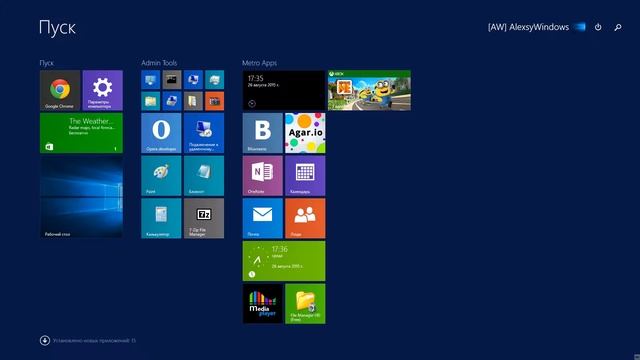The image size is (640, 360).
Task: Launch the Paint tile
Action: (x=161, y=176)
